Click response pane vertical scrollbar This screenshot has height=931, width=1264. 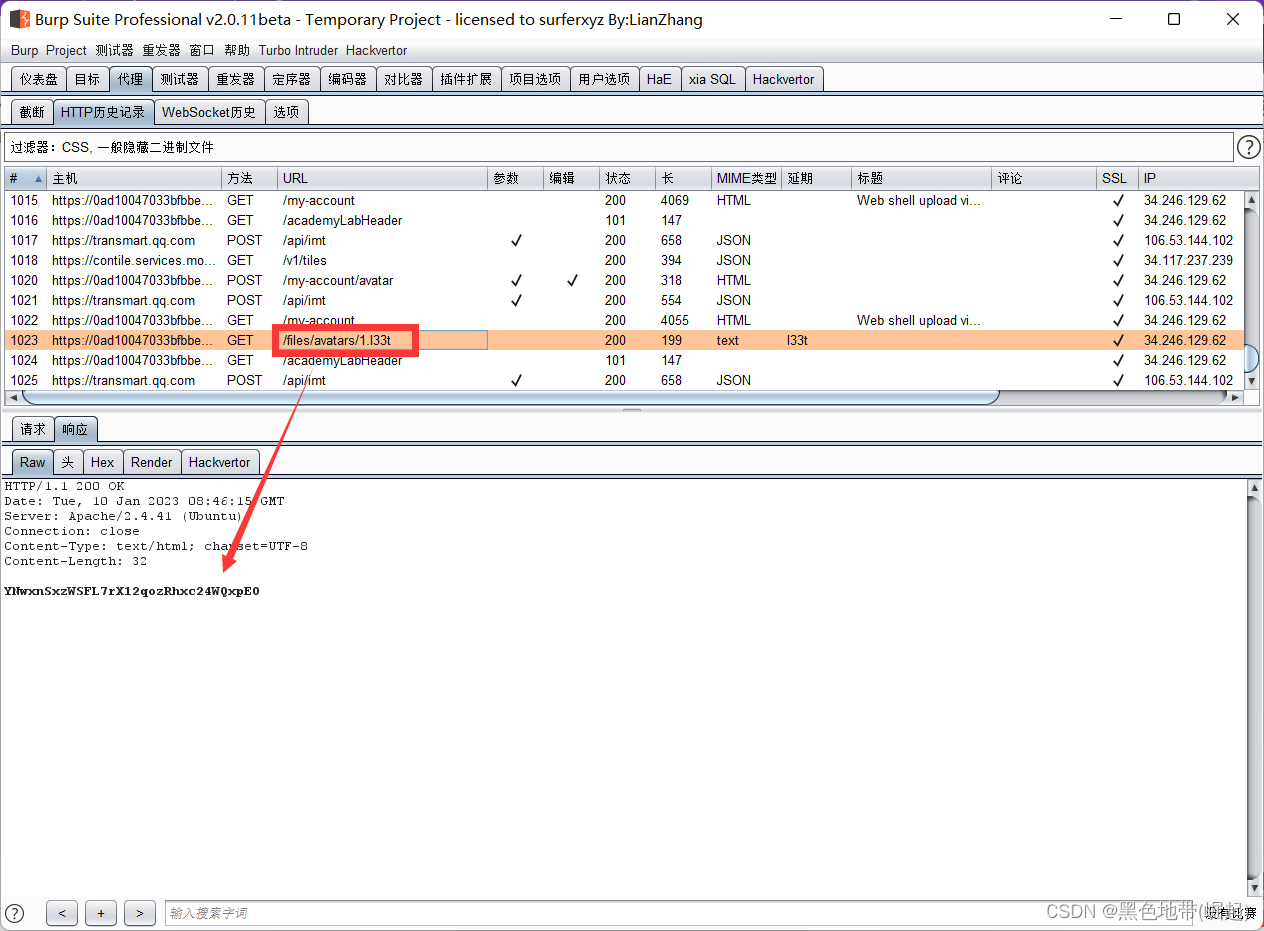[x=1254, y=687]
